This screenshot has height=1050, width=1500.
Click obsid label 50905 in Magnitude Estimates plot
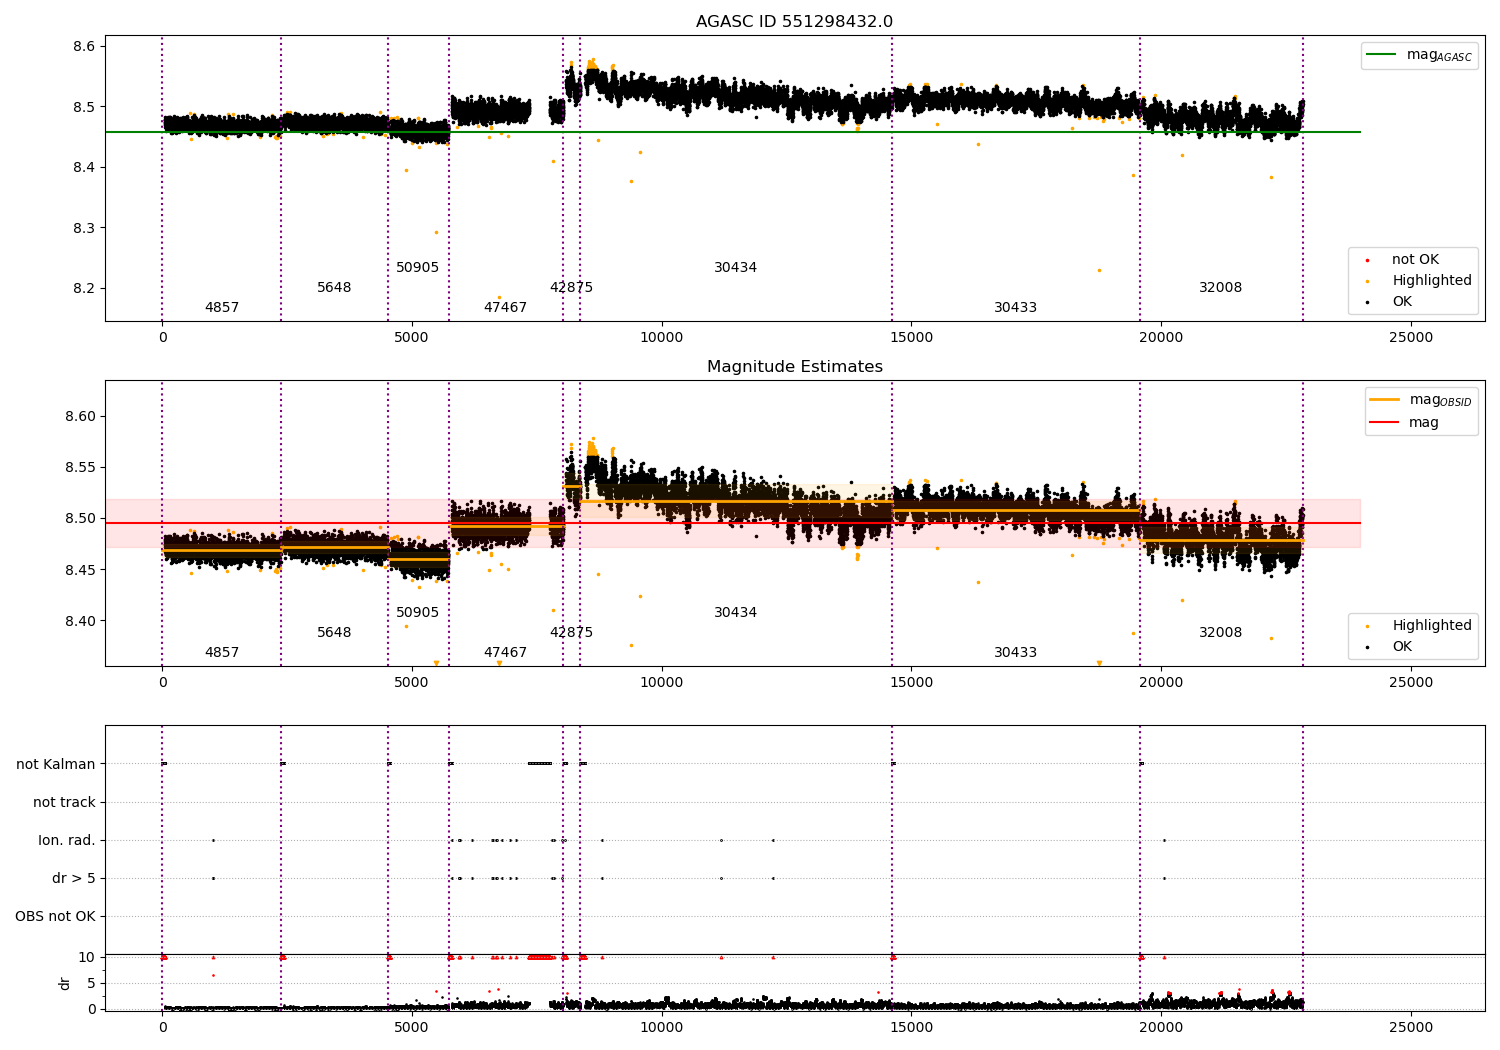417,613
